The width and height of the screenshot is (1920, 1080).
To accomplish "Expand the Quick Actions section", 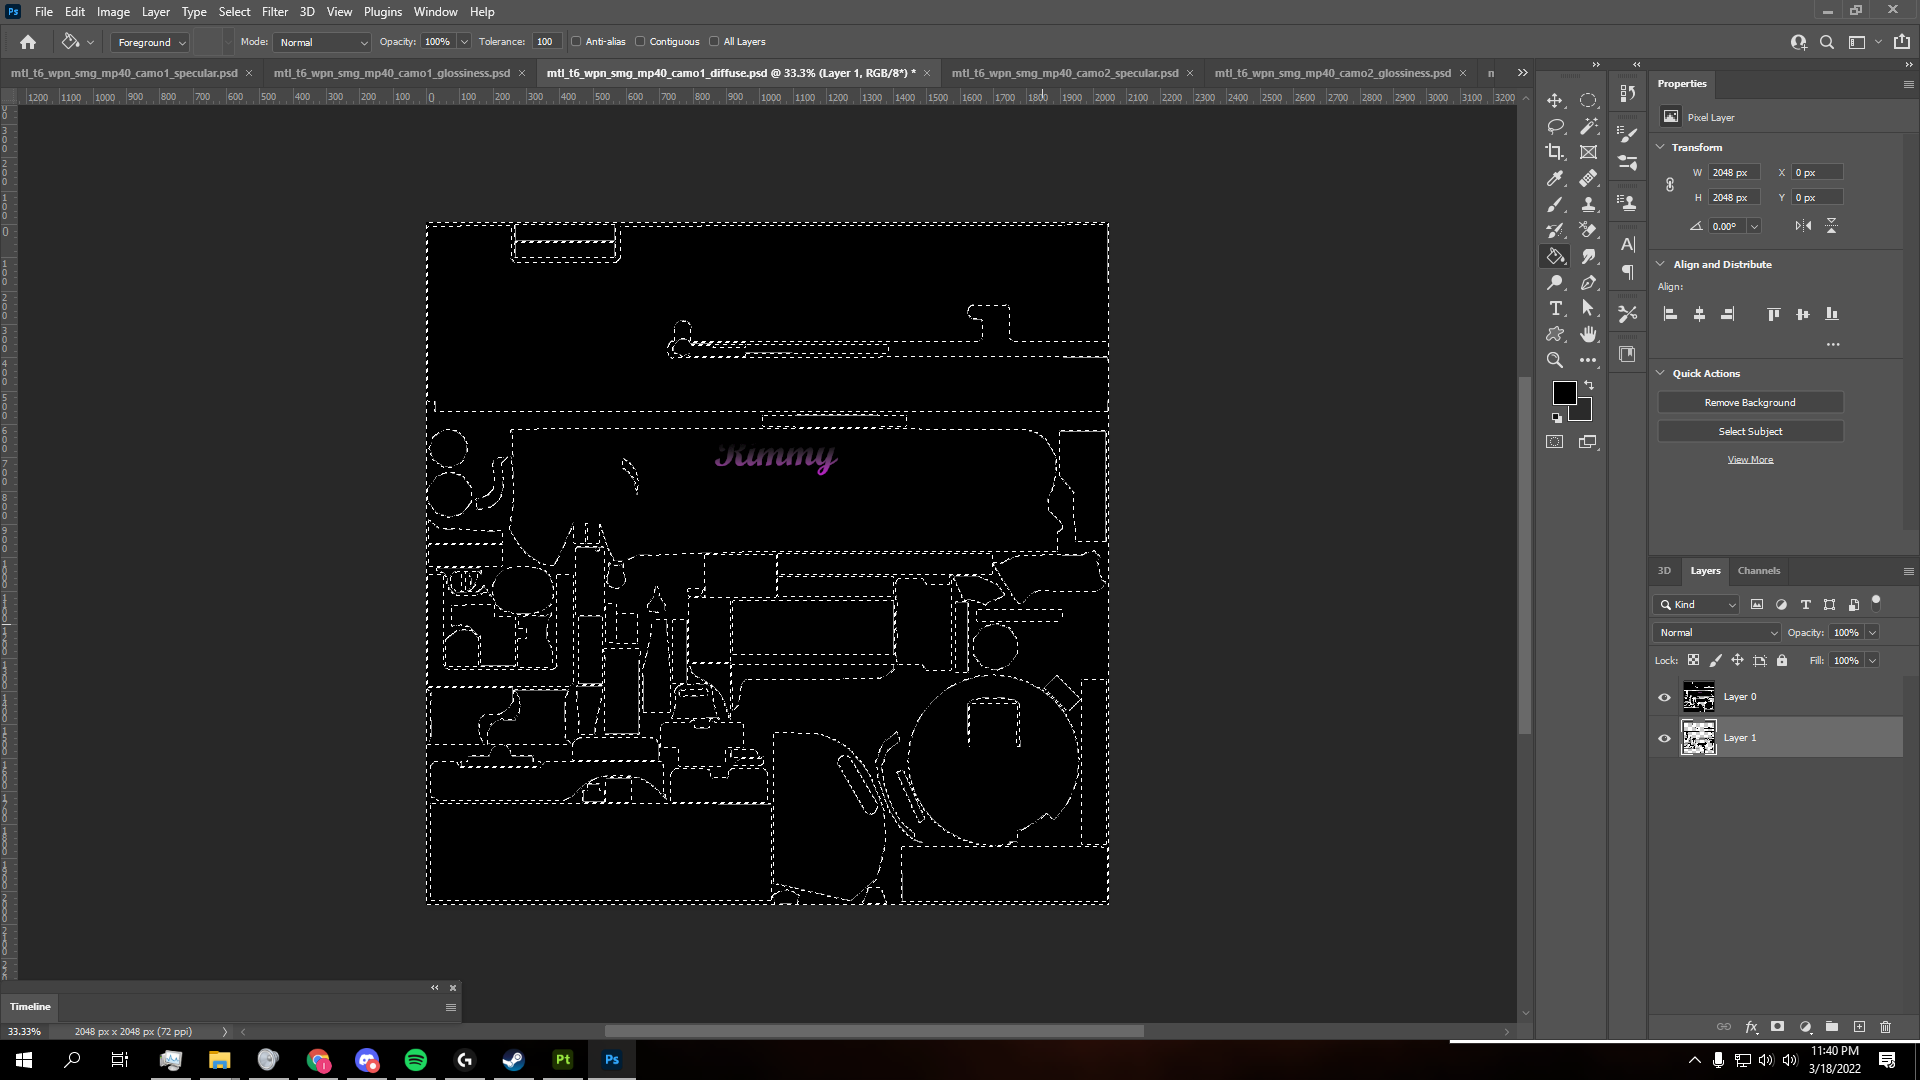I will [x=1662, y=373].
